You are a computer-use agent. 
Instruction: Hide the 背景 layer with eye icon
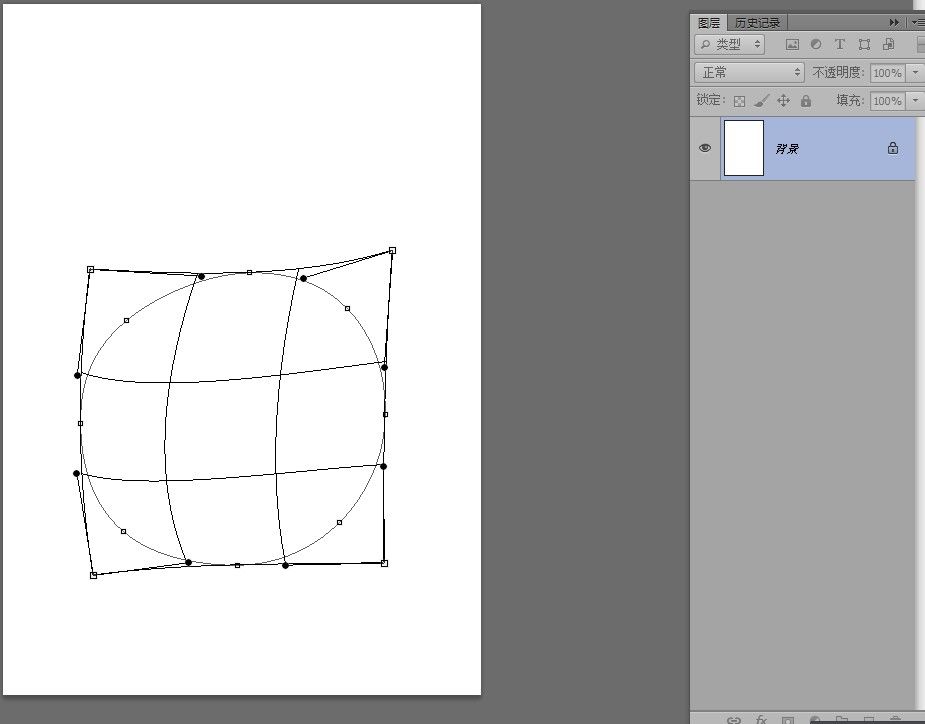point(705,148)
